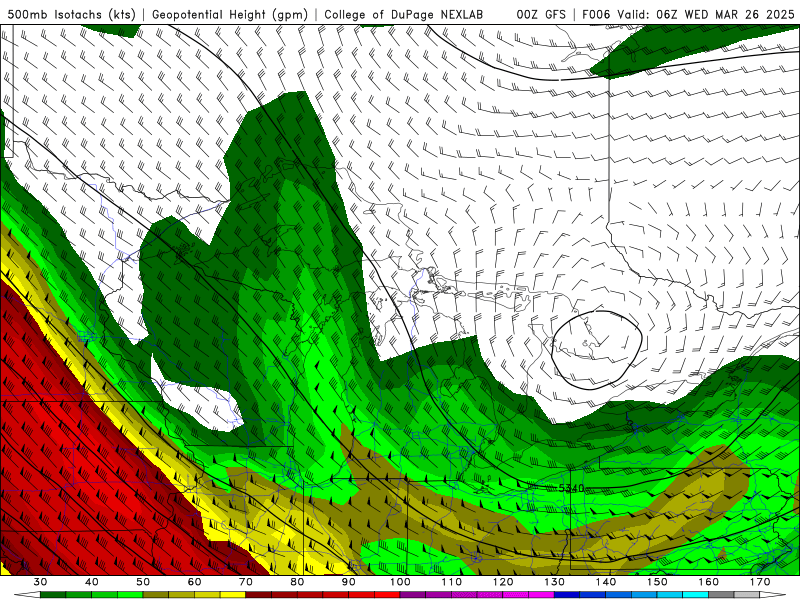Click the legend label "130"
The width and height of the screenshot is (800, 600).
(x=555, y=582)
